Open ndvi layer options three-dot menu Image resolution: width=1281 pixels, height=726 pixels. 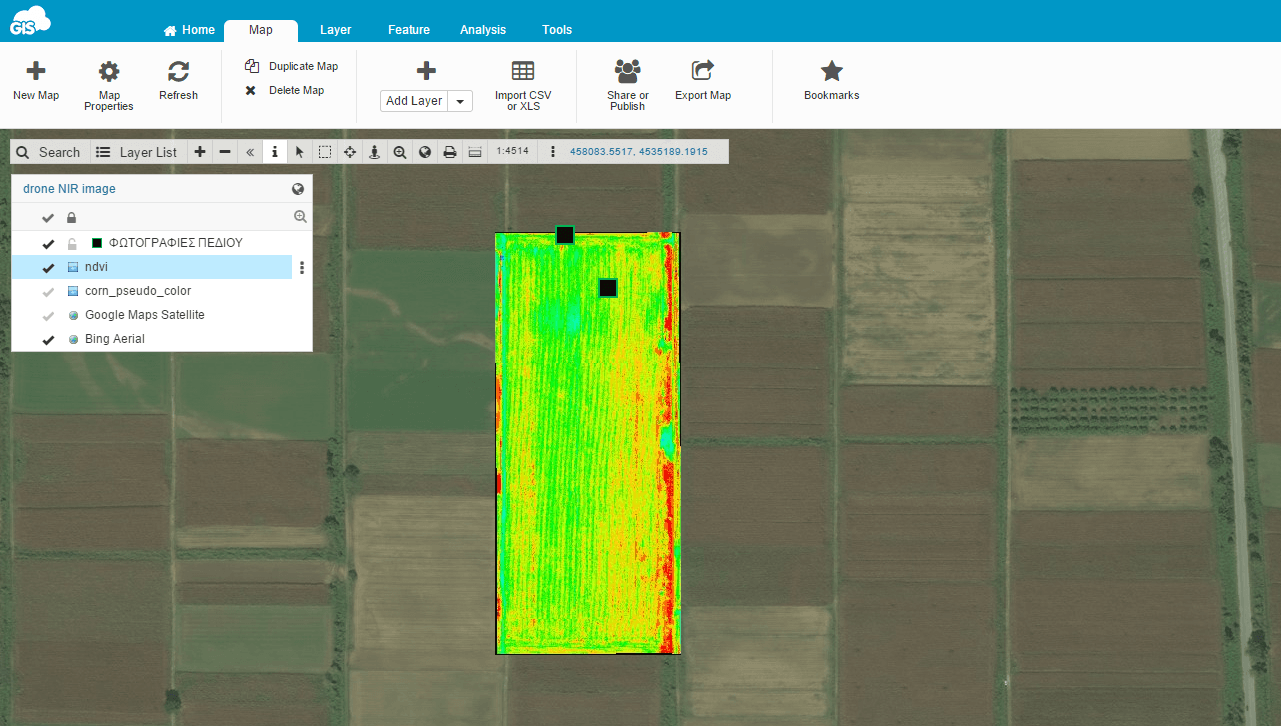point(302,268)
